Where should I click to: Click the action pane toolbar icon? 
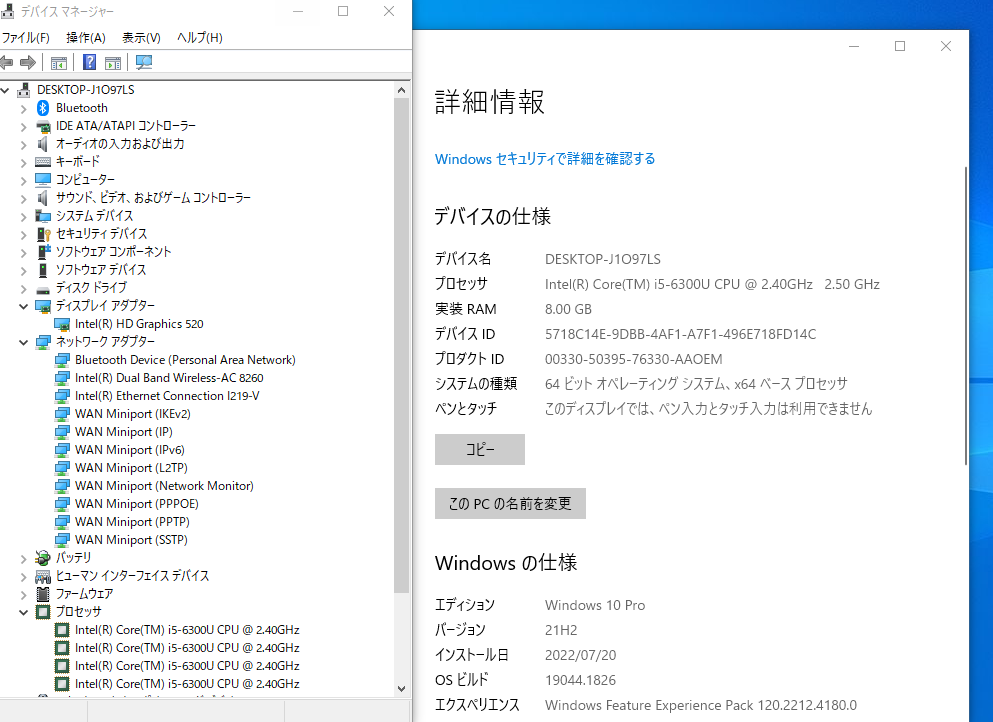[x=113, y=63]
